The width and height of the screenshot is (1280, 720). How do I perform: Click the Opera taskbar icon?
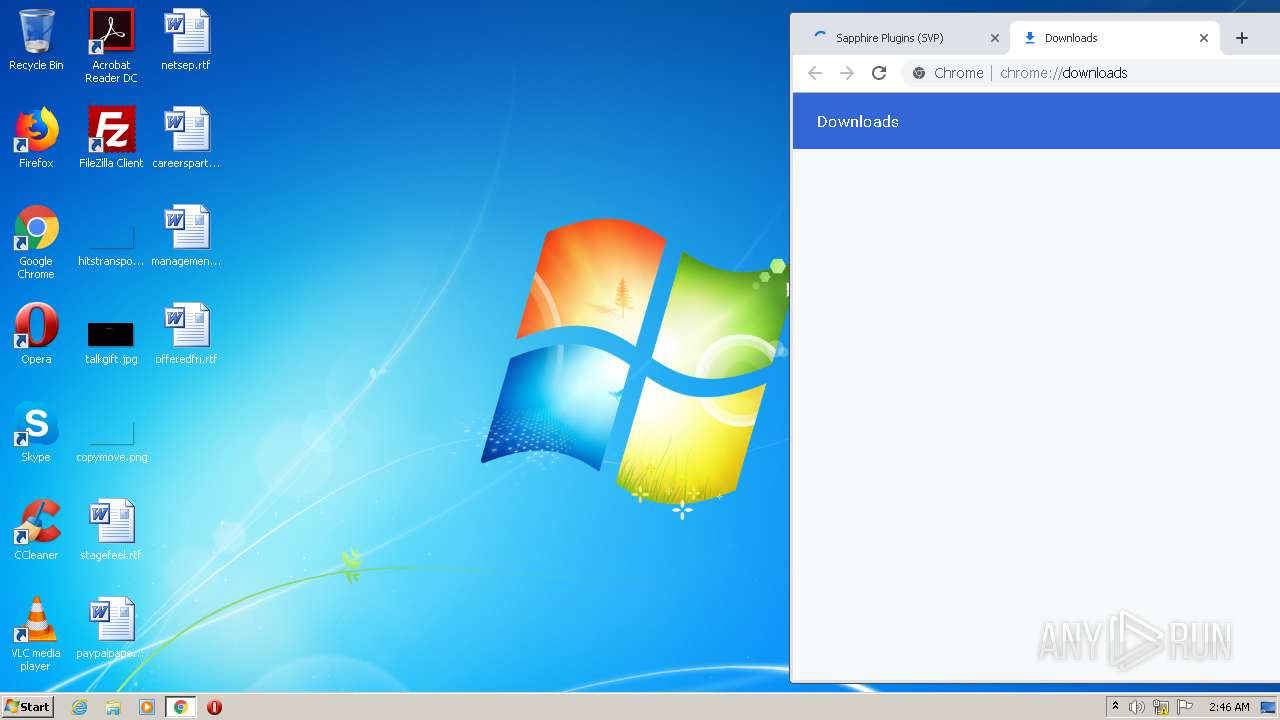coord(214,707)
